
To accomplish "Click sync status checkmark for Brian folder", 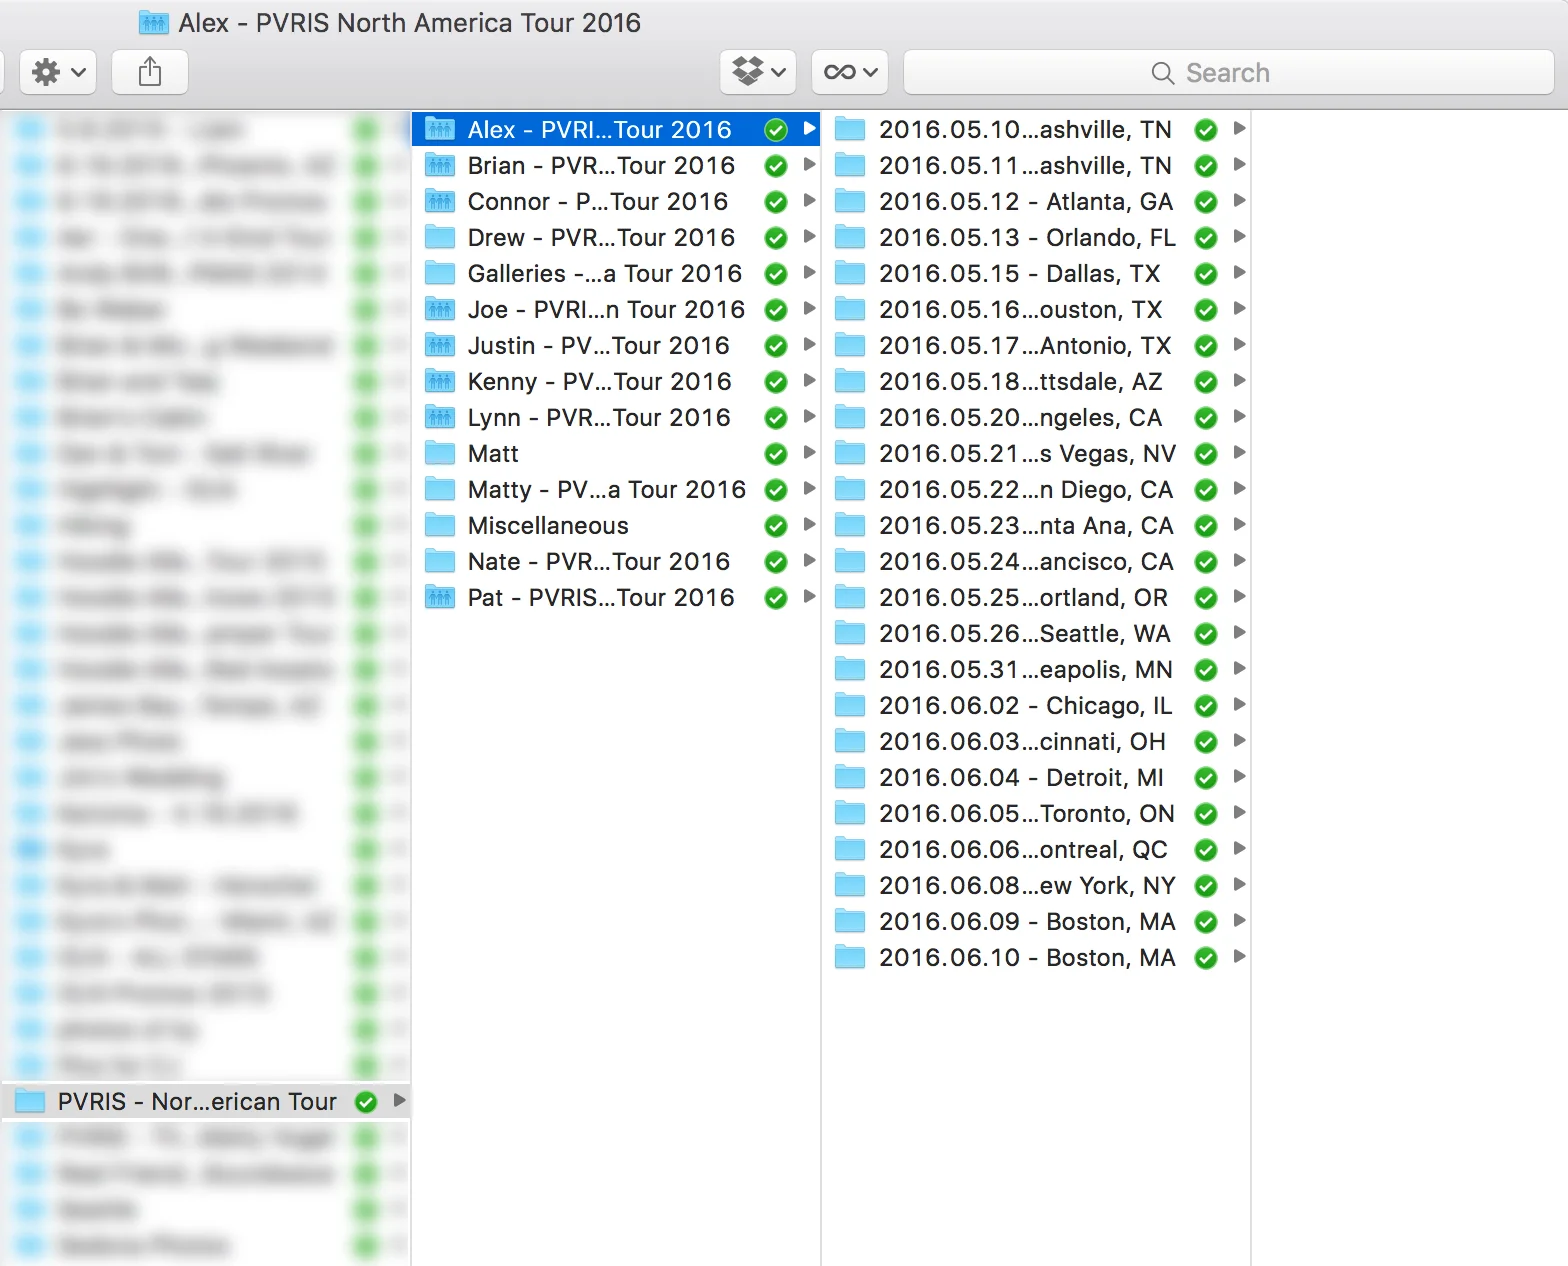I will (x=775, y=166).
